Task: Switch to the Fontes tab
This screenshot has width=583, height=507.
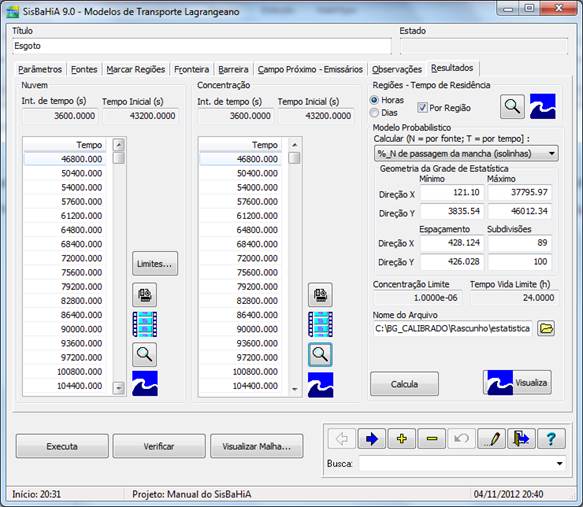Action: pyautogui.click(x=84, y=70)
